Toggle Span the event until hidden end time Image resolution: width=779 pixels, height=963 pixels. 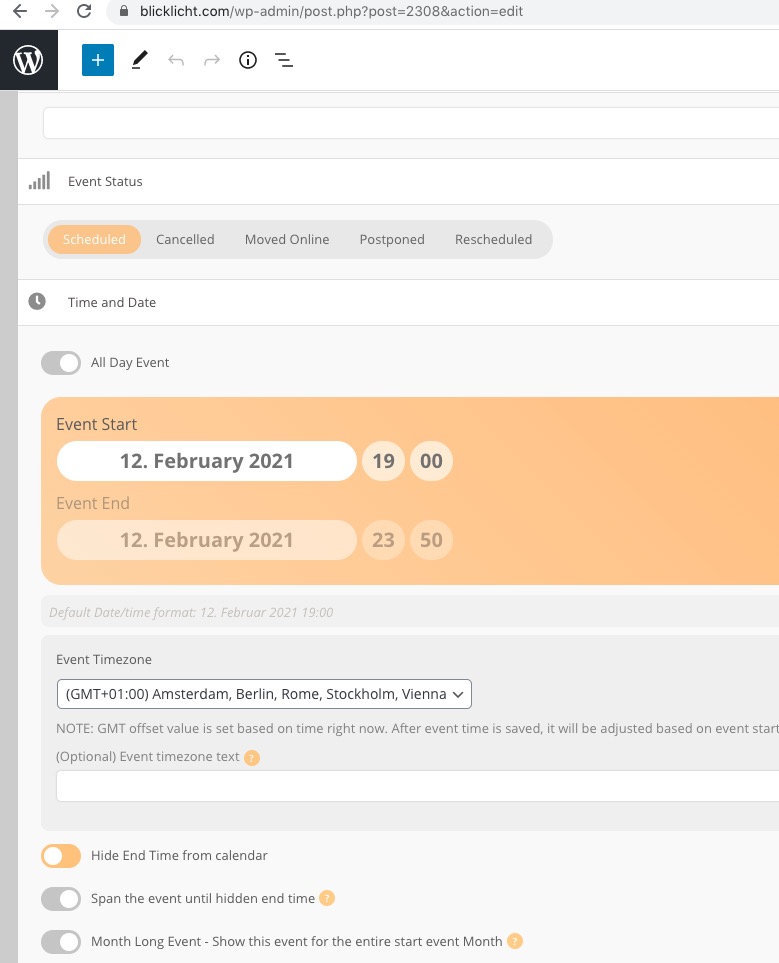[61, 899]
